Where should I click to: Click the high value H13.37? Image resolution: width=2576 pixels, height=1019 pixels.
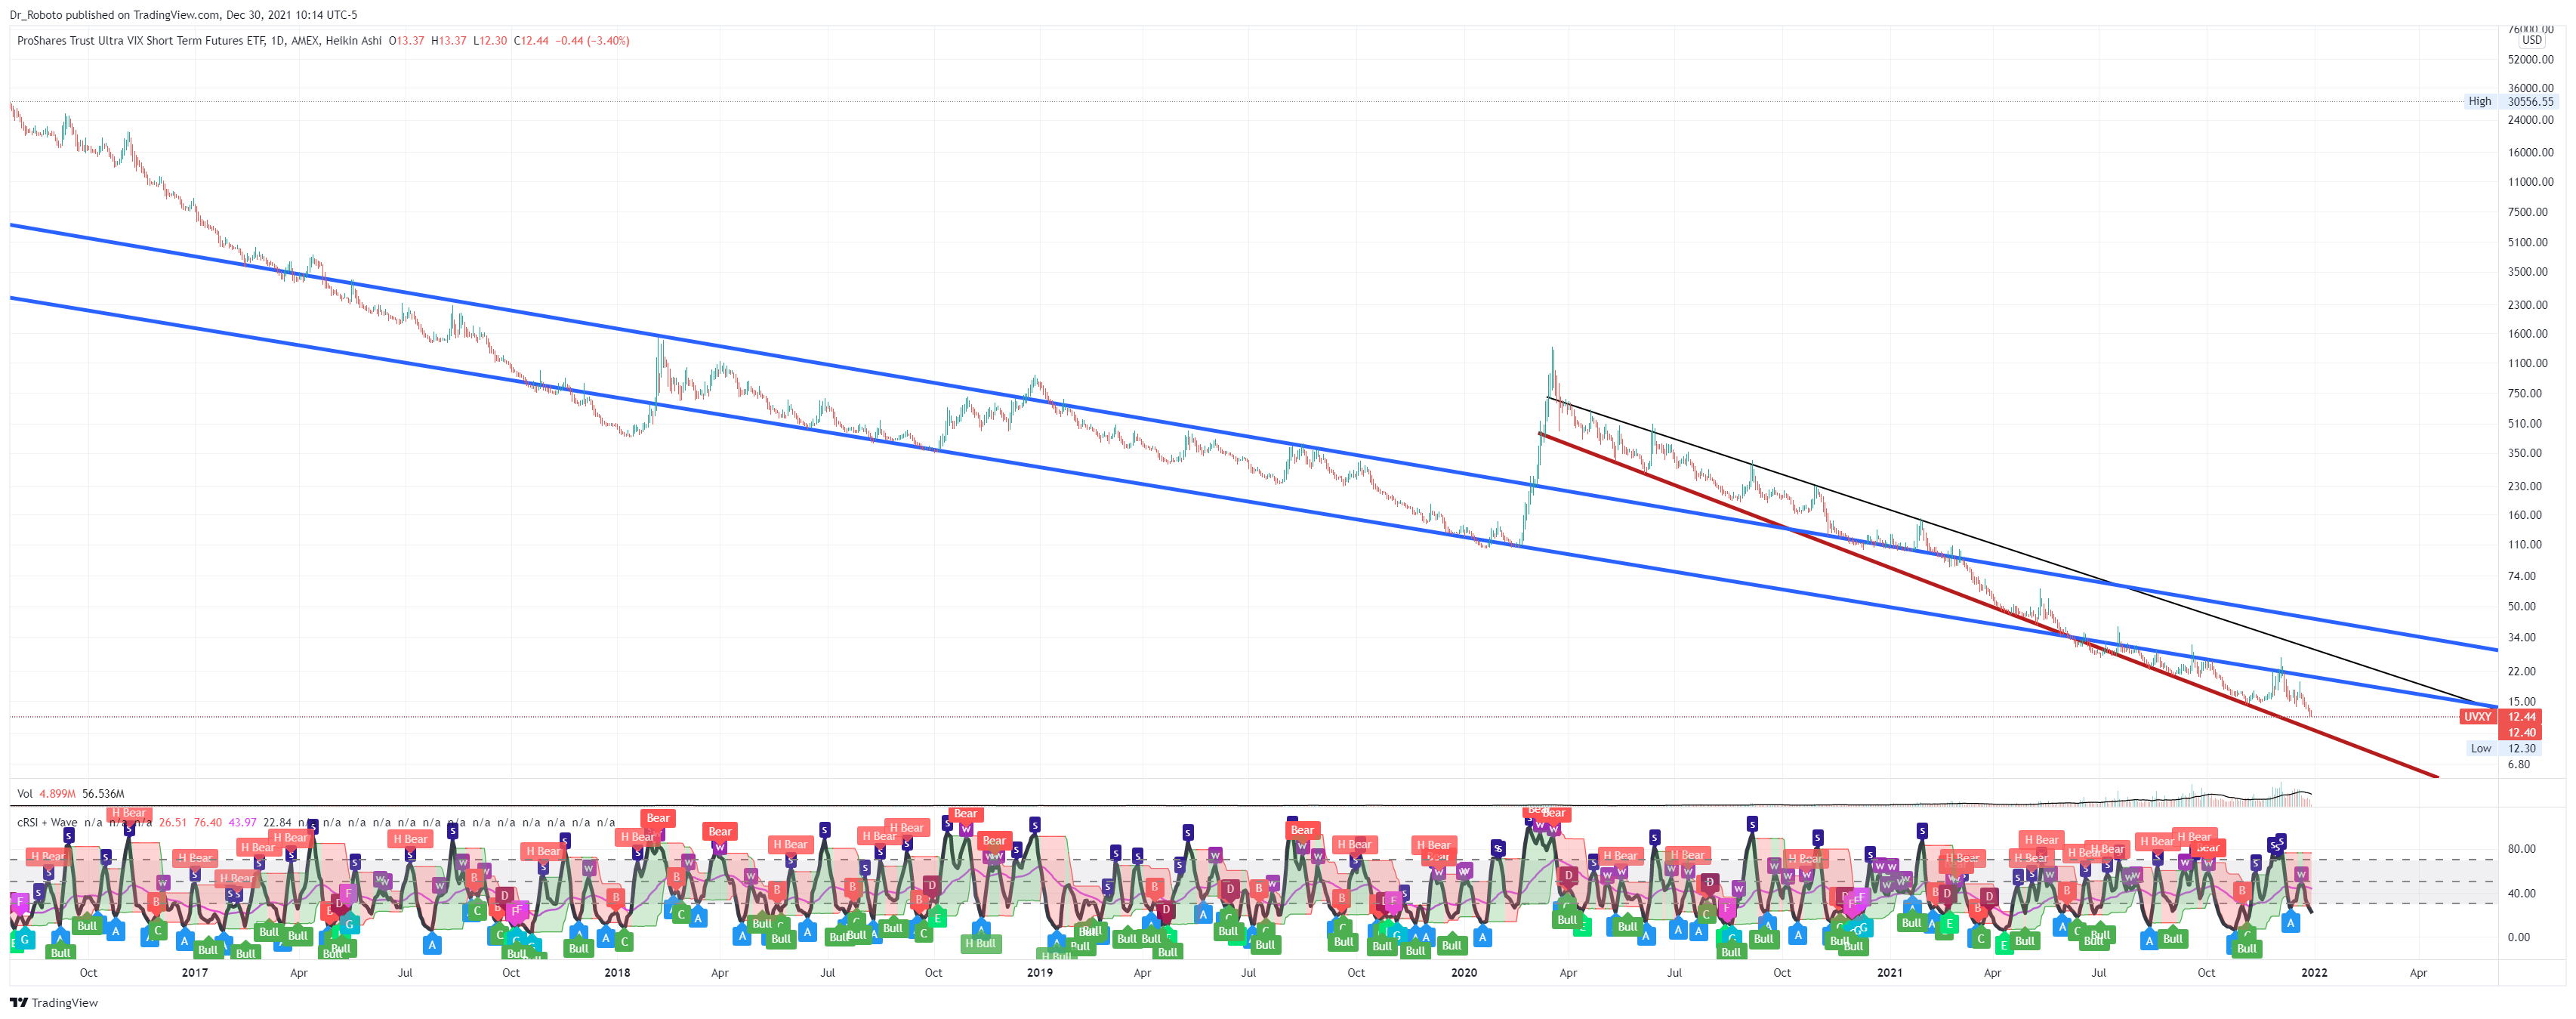pyautogui.click(x=449, y=41)
